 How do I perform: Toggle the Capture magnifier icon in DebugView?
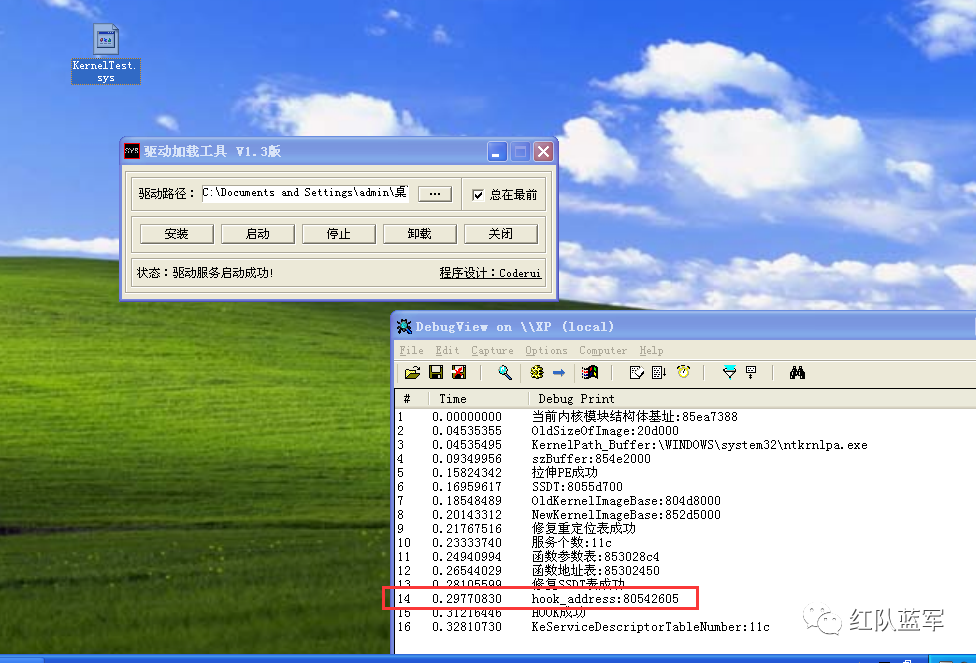point(505,372)
